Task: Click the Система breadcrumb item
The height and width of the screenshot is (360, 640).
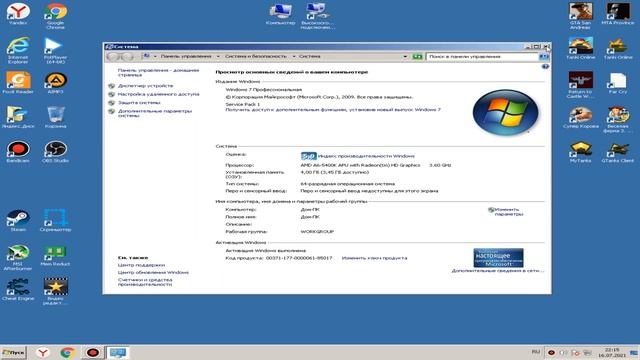Action: tap(309, 56)
